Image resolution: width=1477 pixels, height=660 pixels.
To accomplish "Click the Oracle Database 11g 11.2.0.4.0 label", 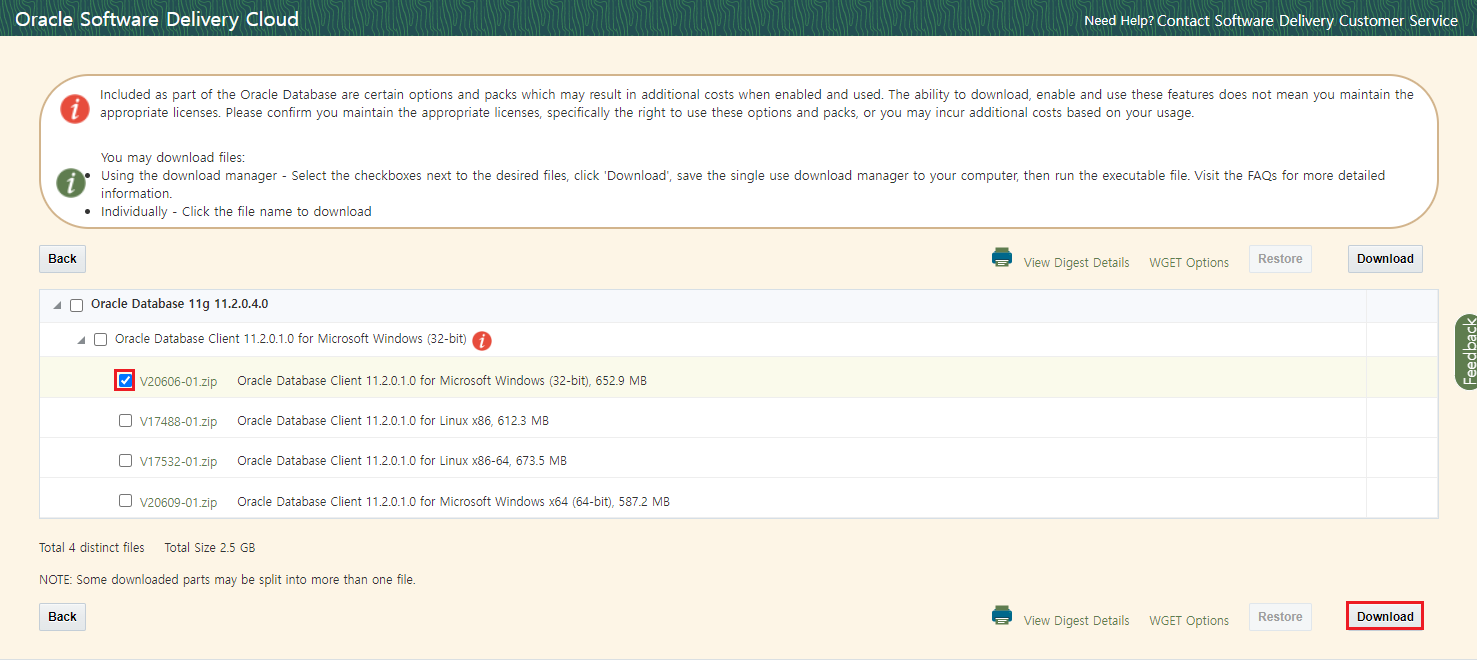I will point(179,304).
